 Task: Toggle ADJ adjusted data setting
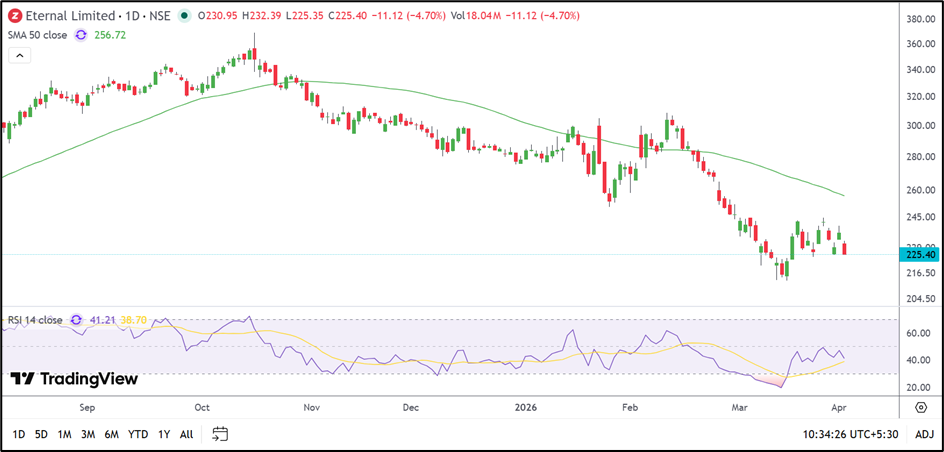click(x=924, y=434)
